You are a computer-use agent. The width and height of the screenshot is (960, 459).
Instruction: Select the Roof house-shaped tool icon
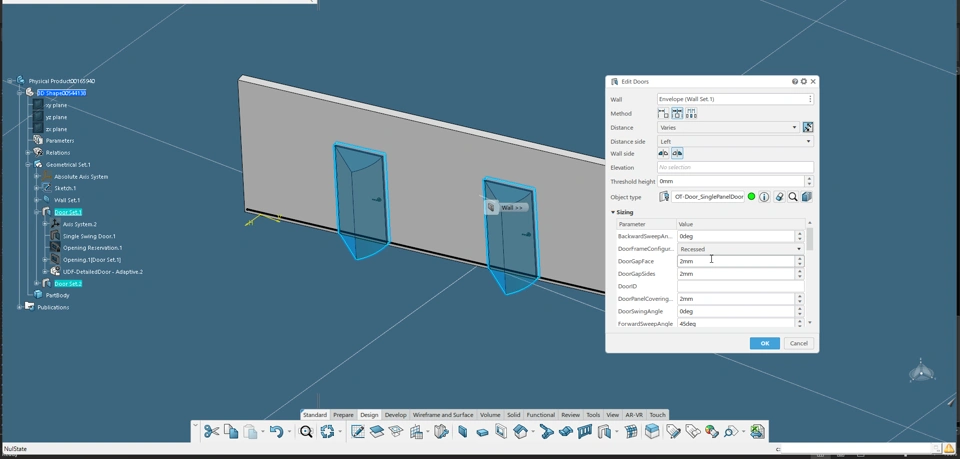(x=520, y=432)
